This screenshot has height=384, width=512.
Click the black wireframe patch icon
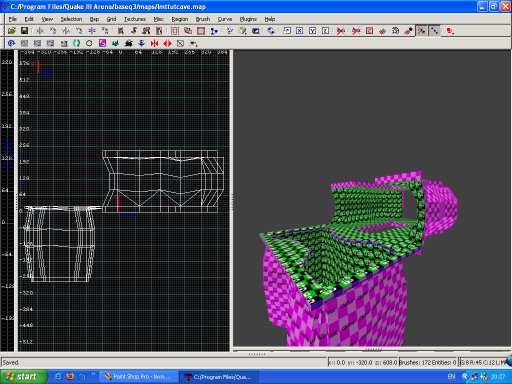click(x=395, y=31)
